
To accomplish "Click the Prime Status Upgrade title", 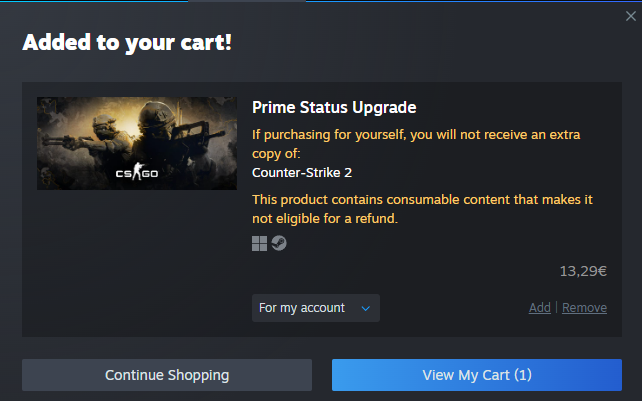I will pyautogui.click(x=334, y=107).
